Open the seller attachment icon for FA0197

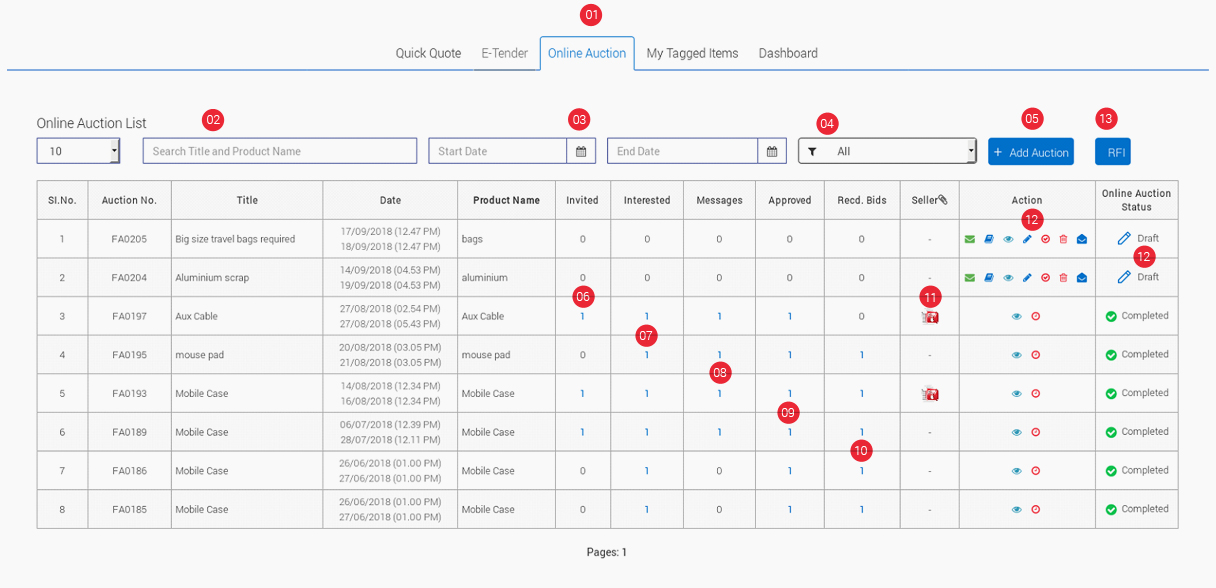click(930, 317)
